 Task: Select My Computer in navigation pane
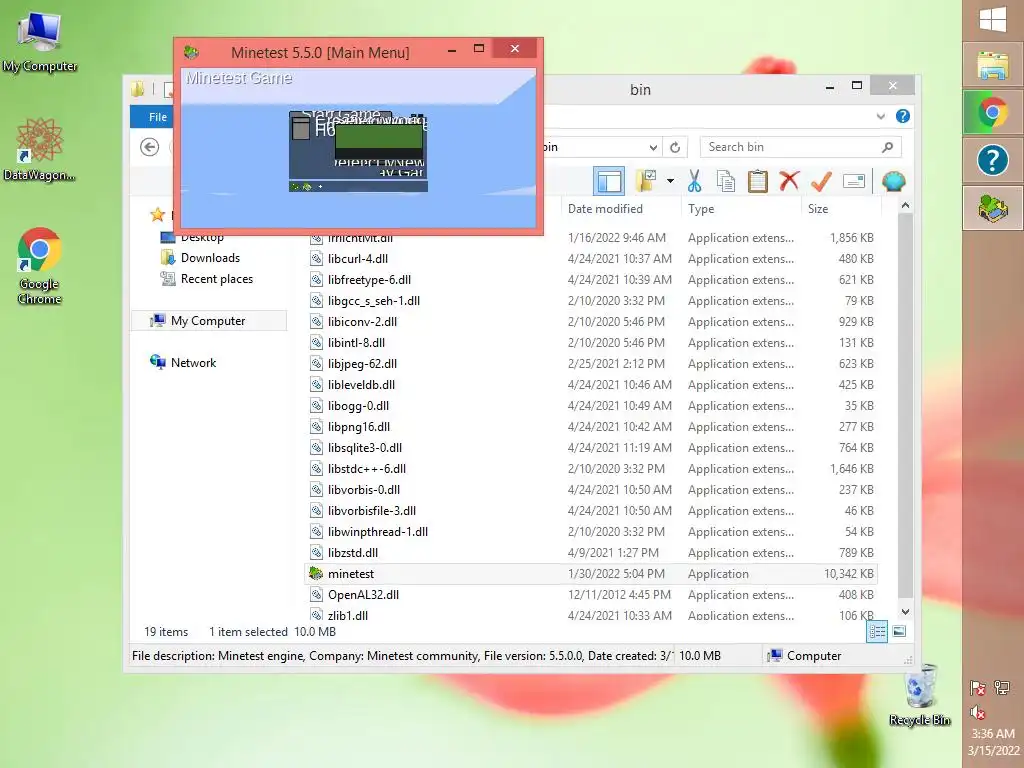(209, 321)
